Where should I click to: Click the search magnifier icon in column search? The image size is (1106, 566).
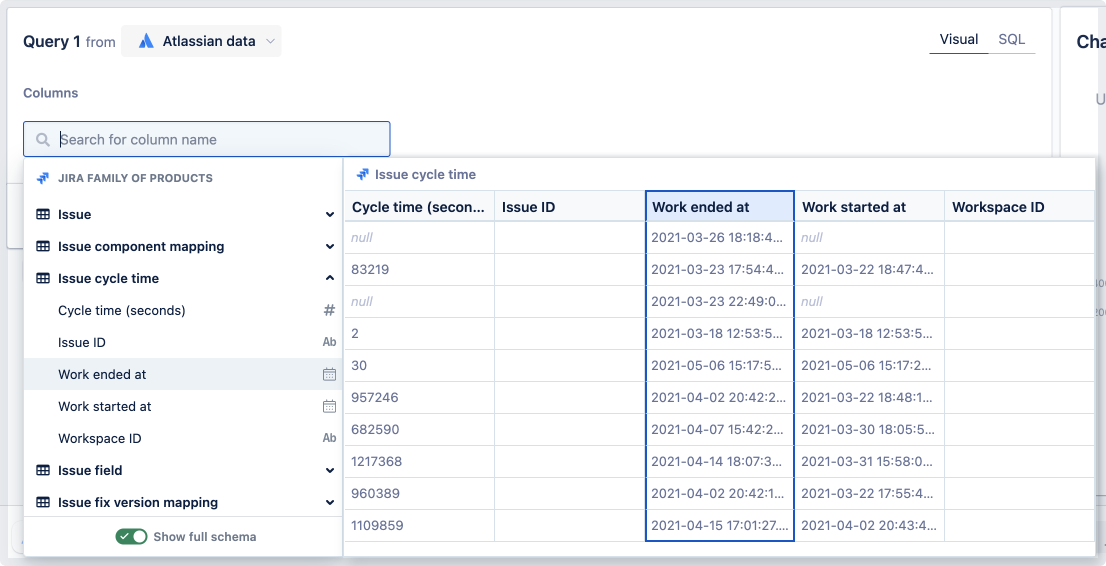(x=43, y=140)
